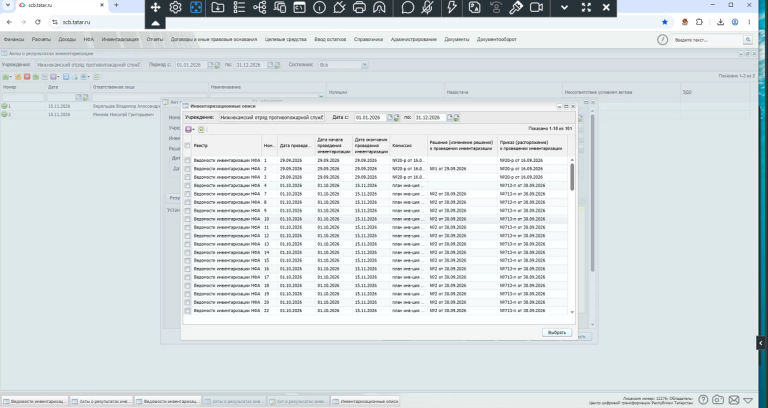Image resolution: width=768 pixels, height=408 pixels.
Task: Toggle the muted microphone icon
Action: click(x=427, y=7)
